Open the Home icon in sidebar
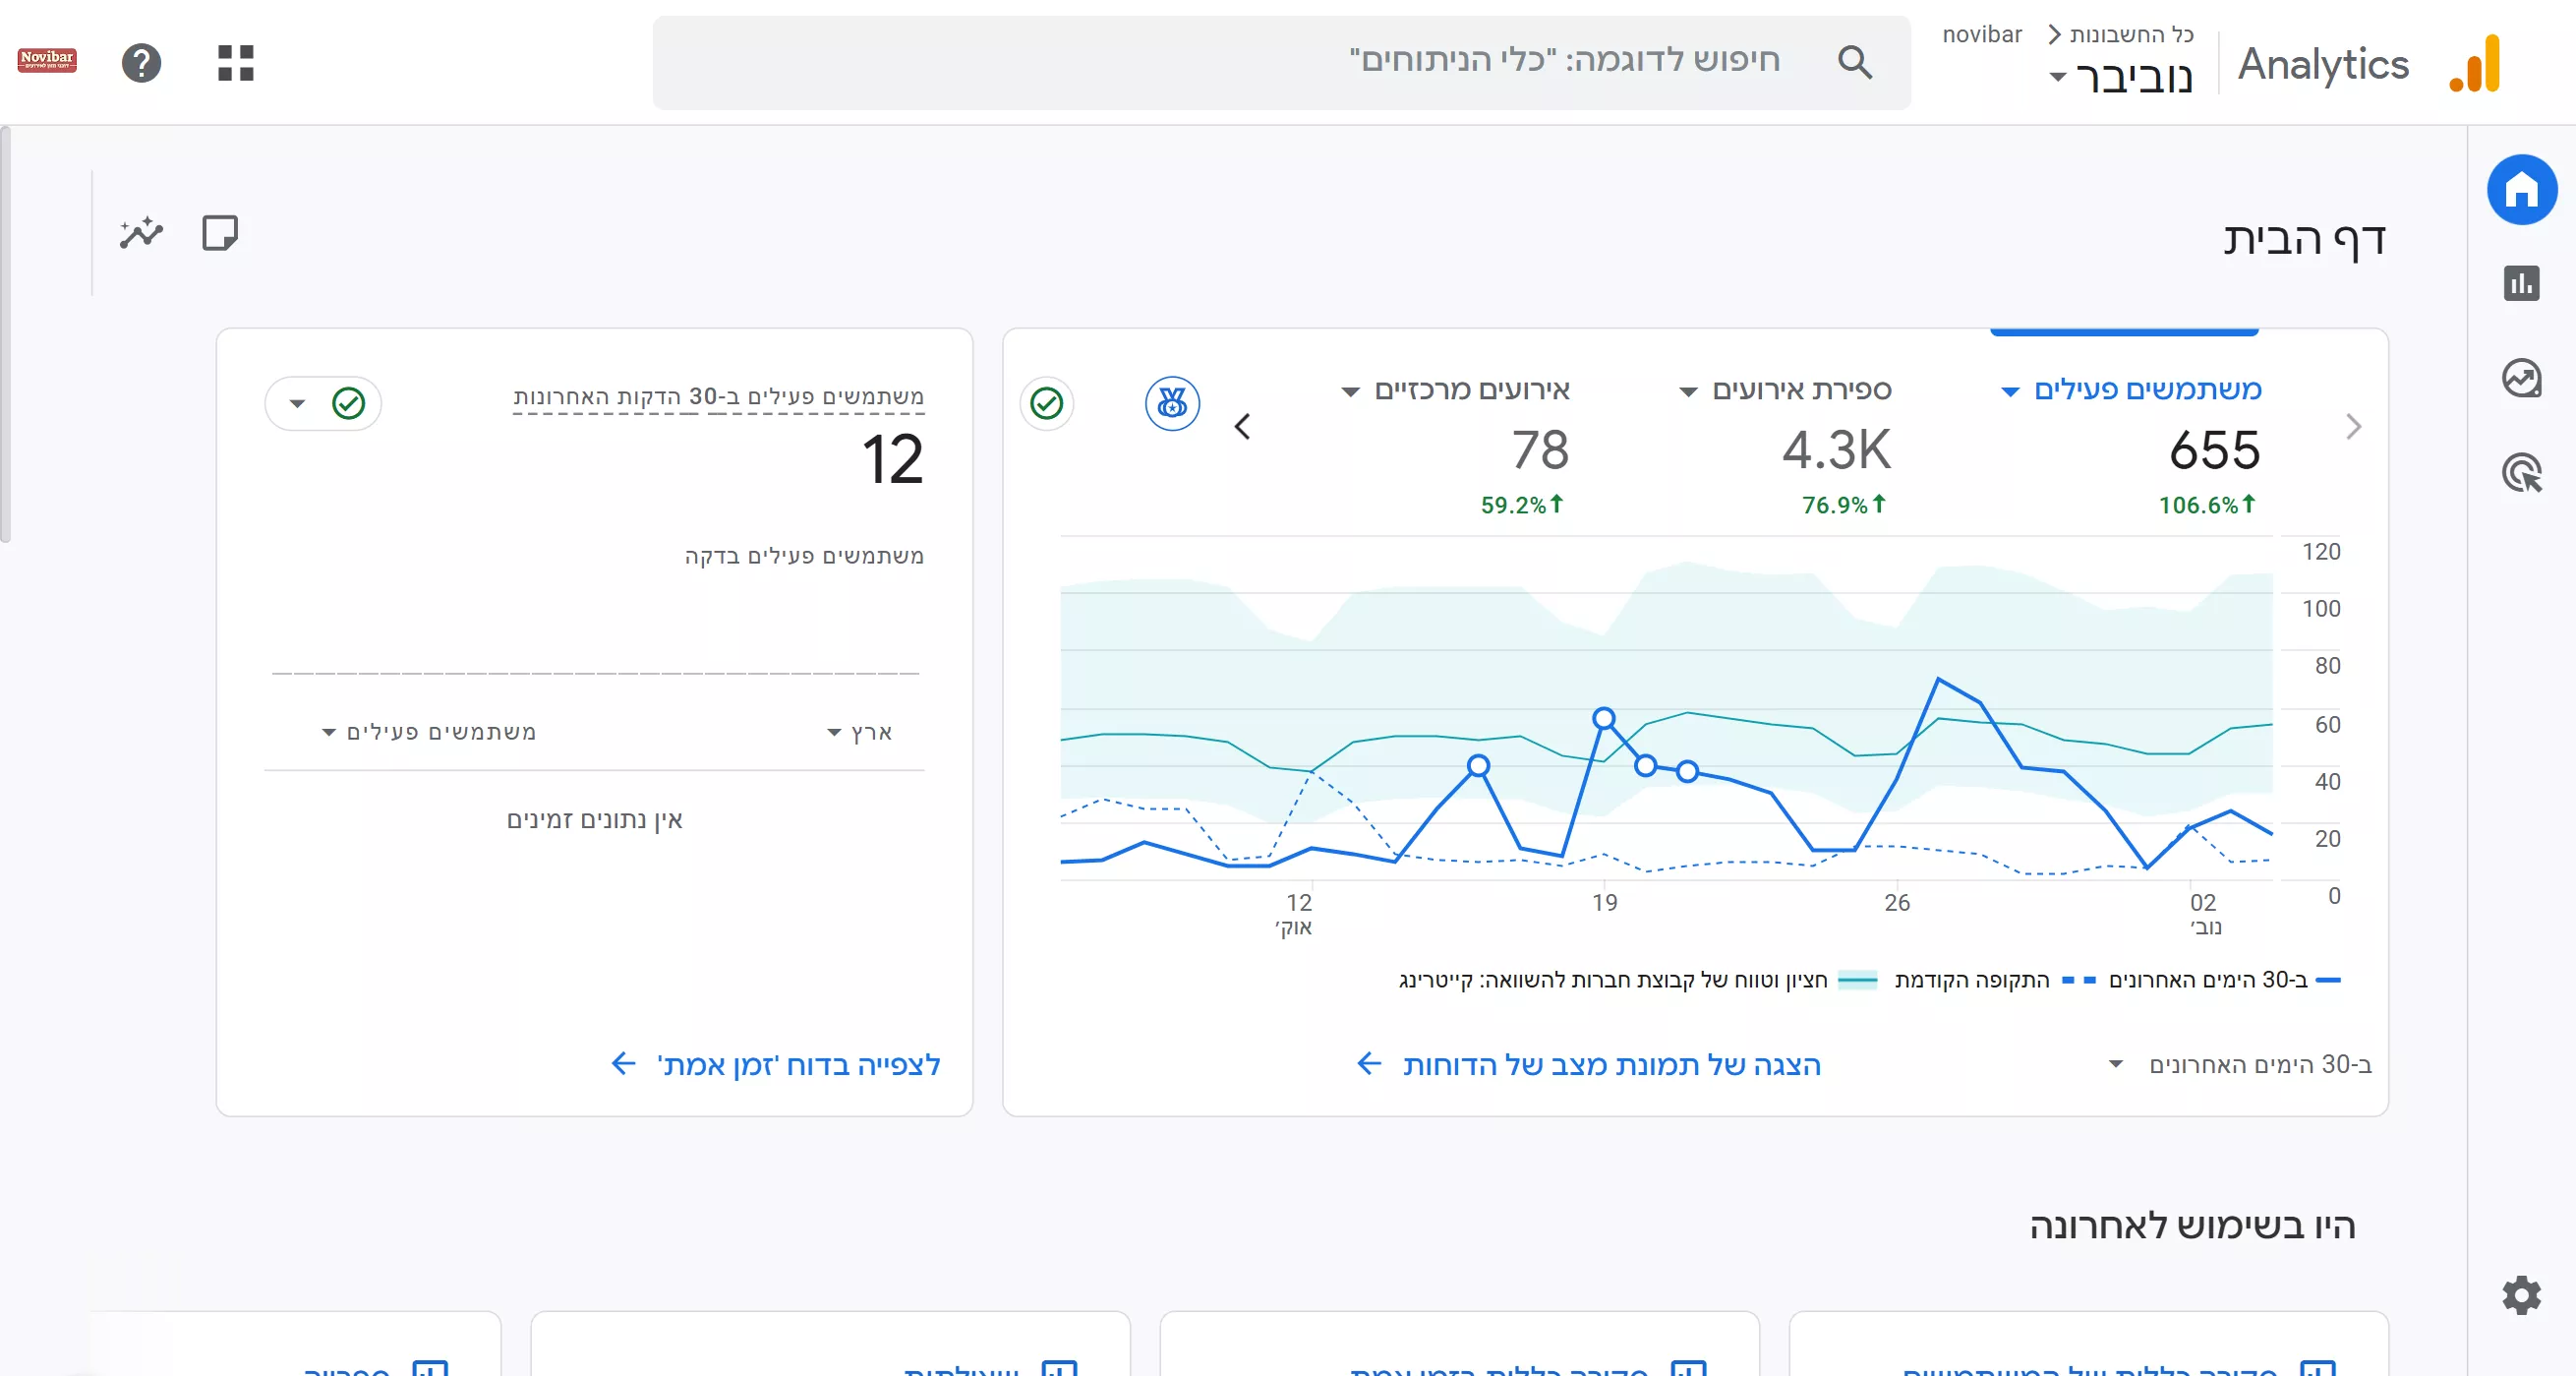Viewport: 2576px width, 1376px height. [x=2521, y=190]
